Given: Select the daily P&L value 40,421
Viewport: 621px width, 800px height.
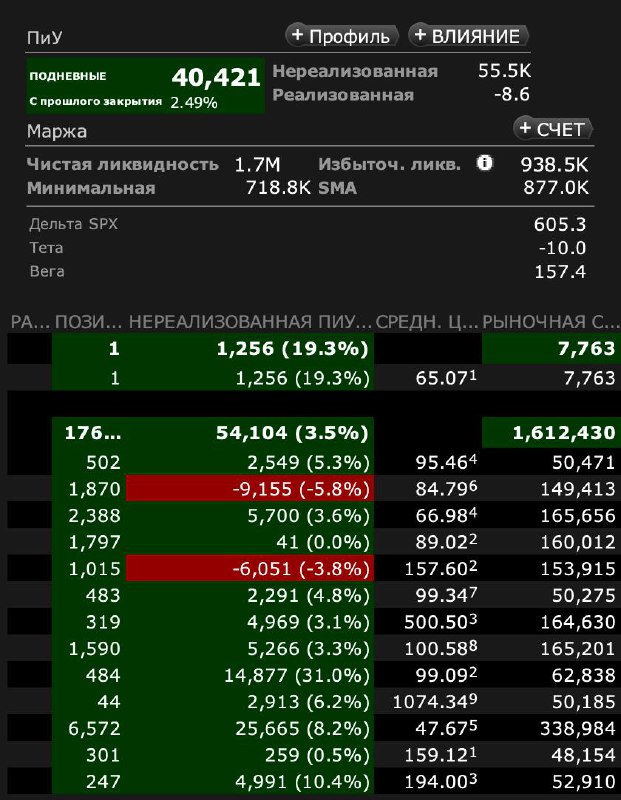Looking at the screenshot, I should pos(216,78).
